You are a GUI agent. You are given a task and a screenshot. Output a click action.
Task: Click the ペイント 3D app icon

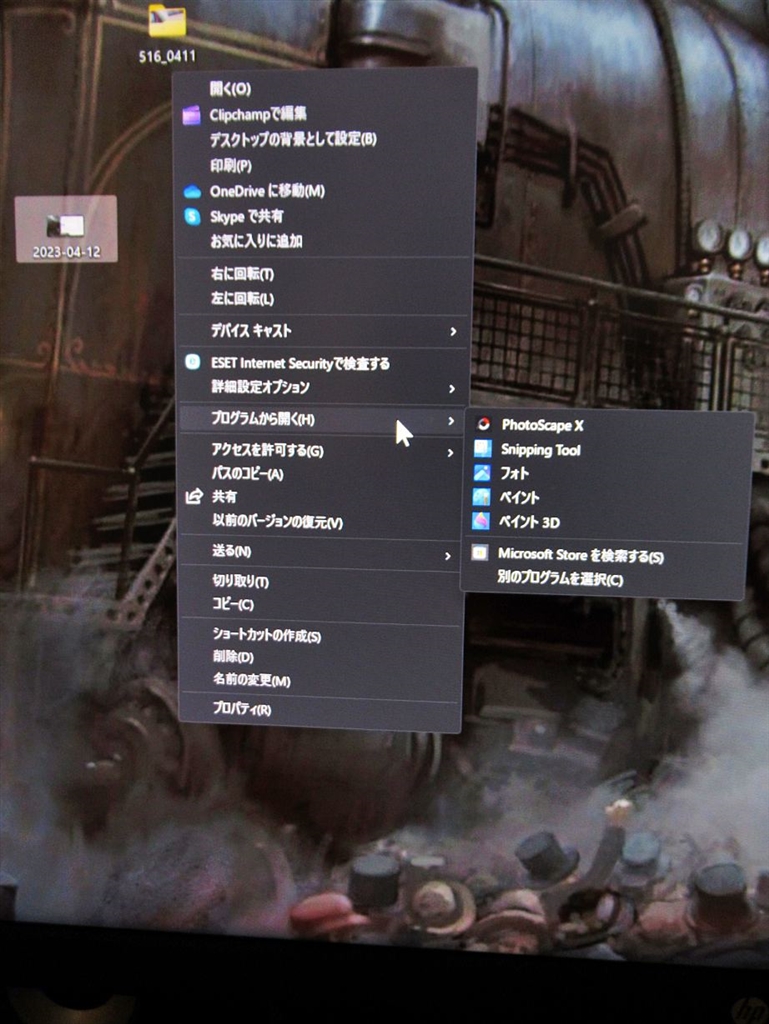(480, 521)
